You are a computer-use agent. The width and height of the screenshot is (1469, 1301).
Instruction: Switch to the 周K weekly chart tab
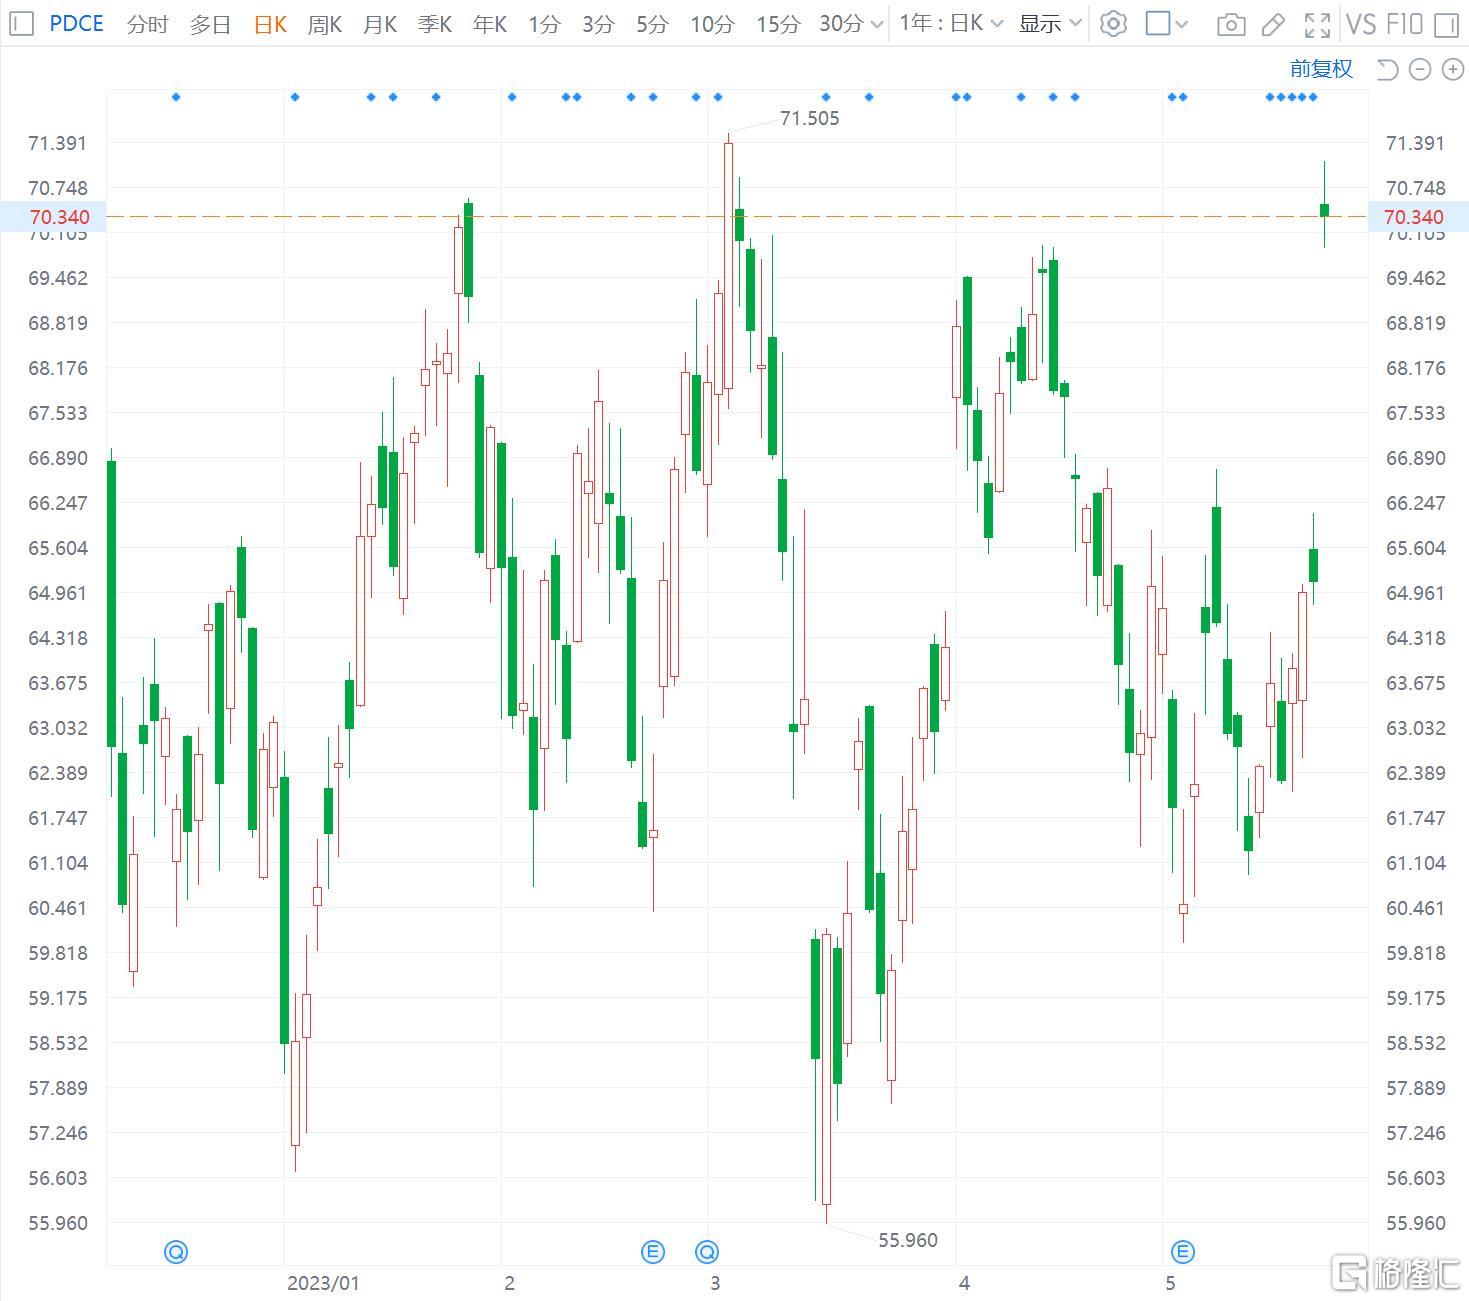(x=324, y=23)
